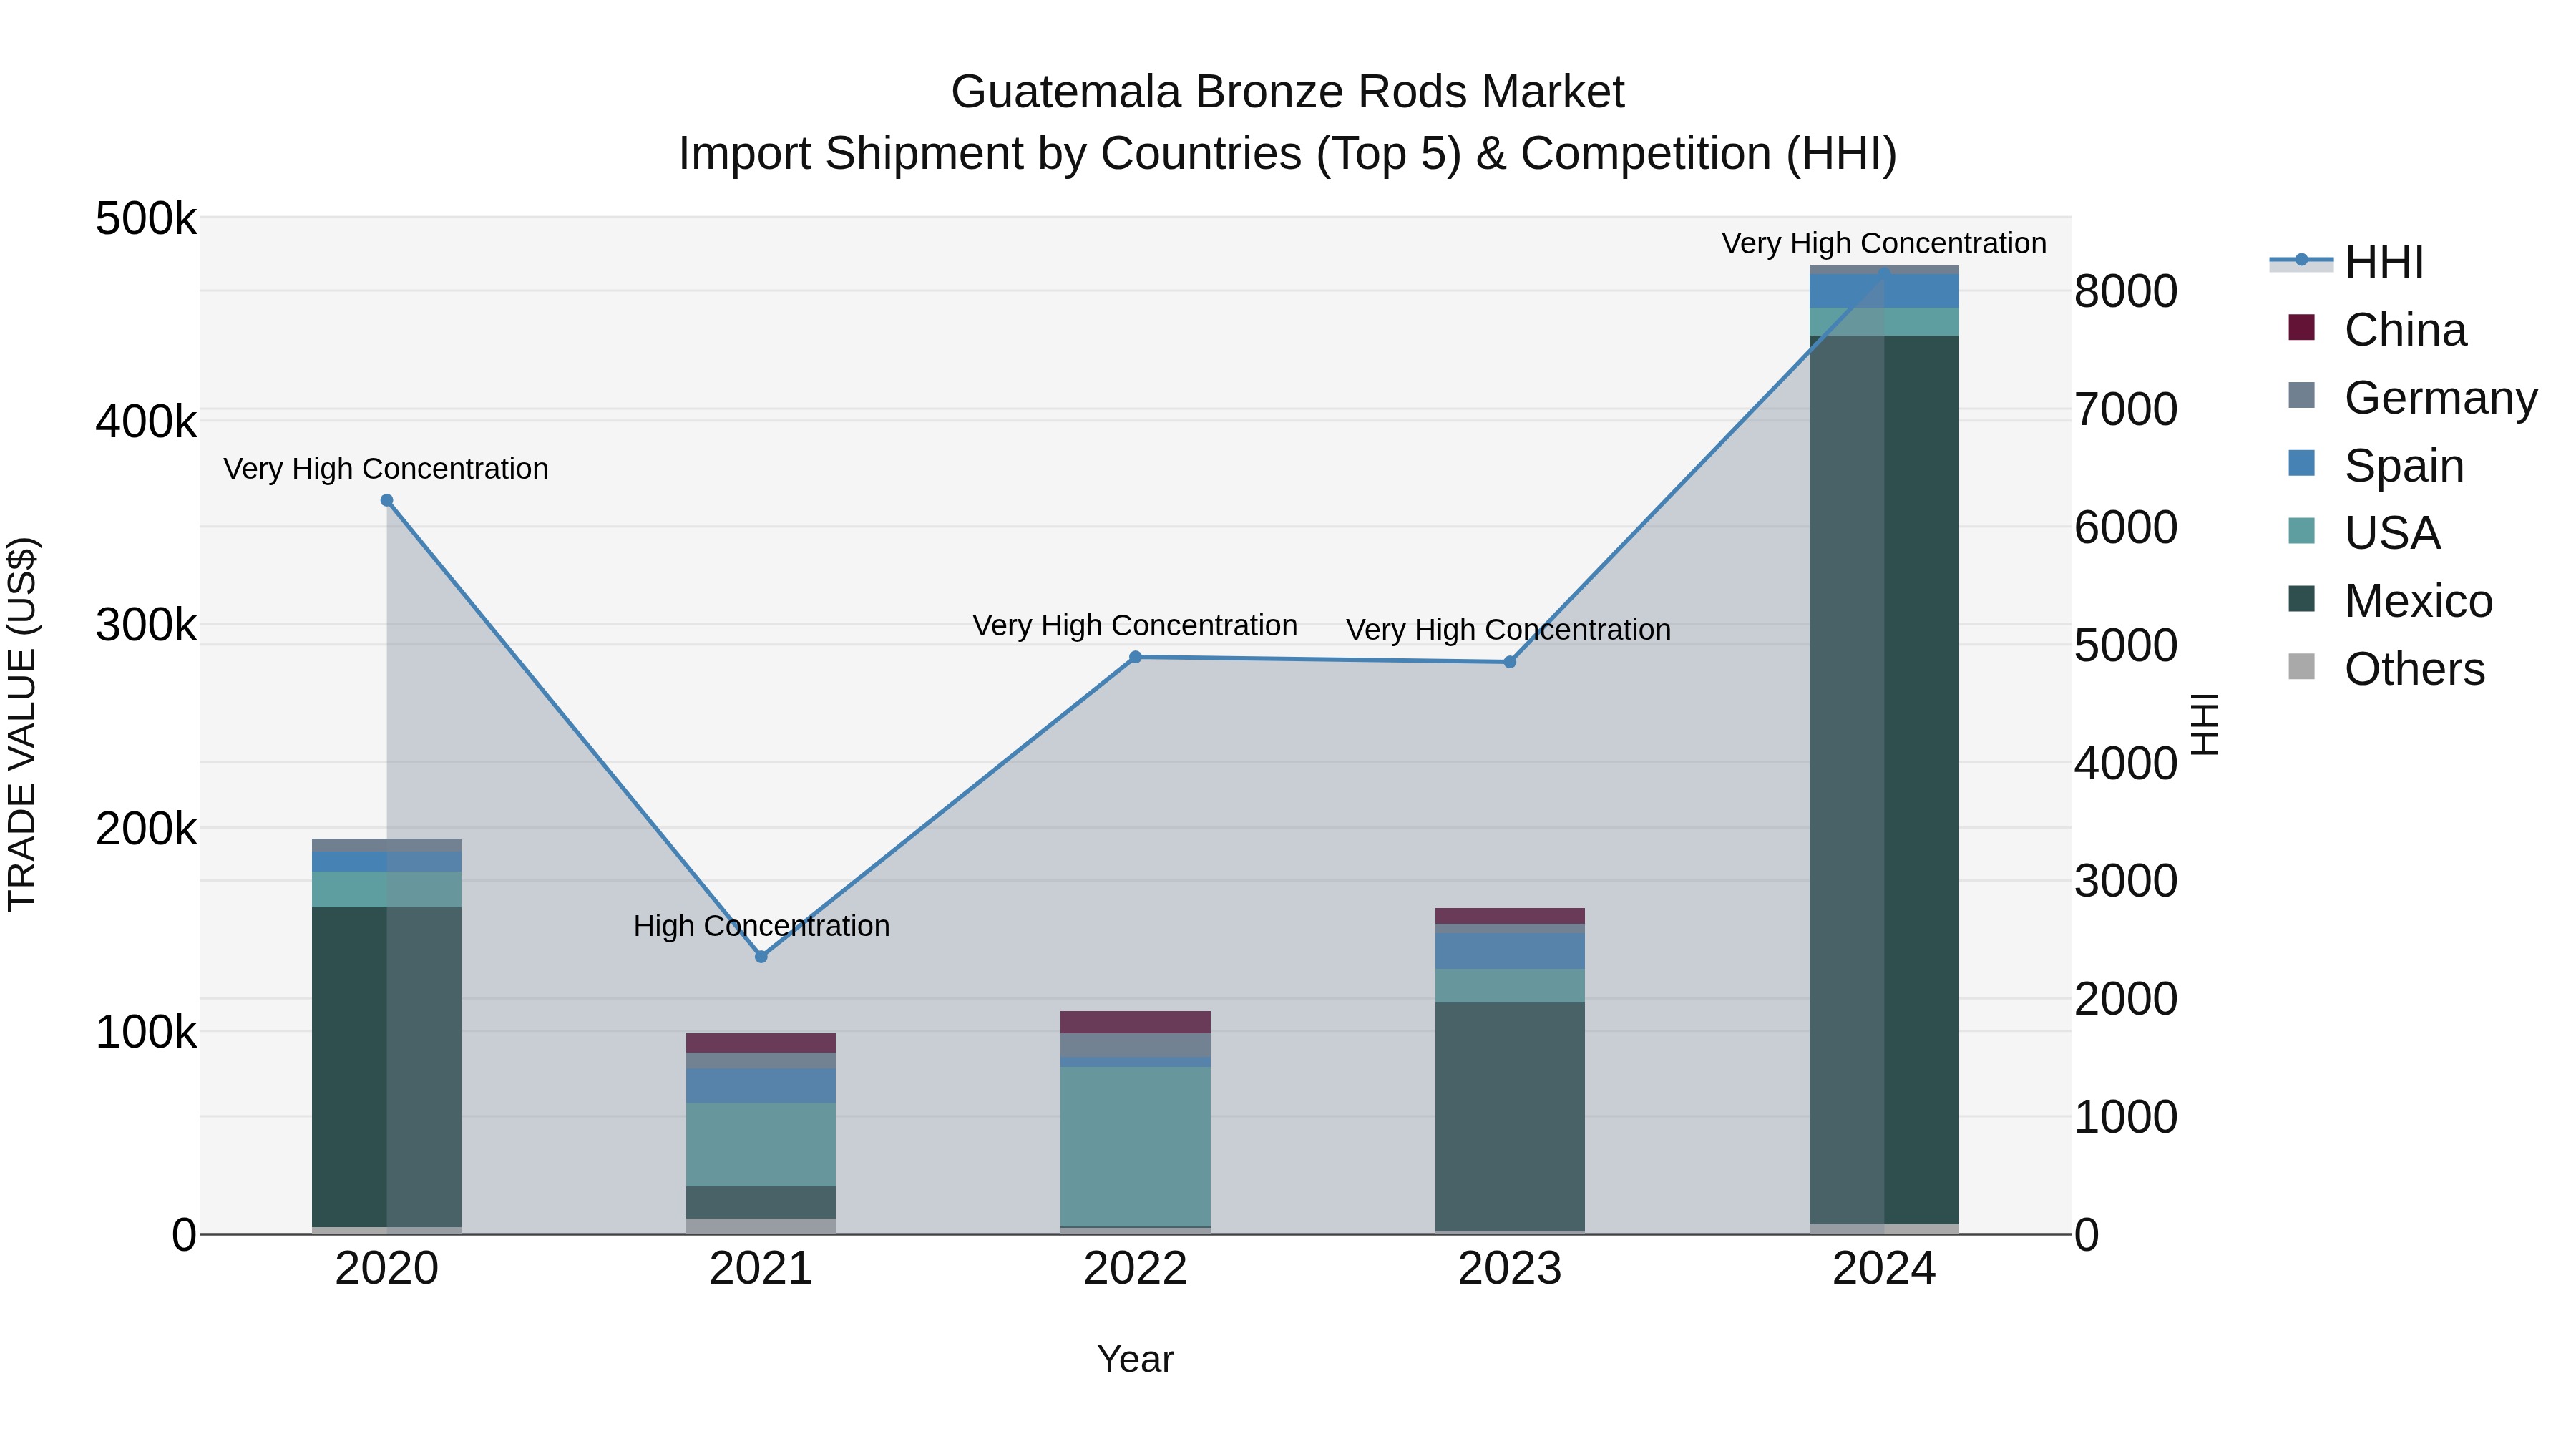
Task: Click the HHI line marker for 2020
Action: [x=387, y=500]
